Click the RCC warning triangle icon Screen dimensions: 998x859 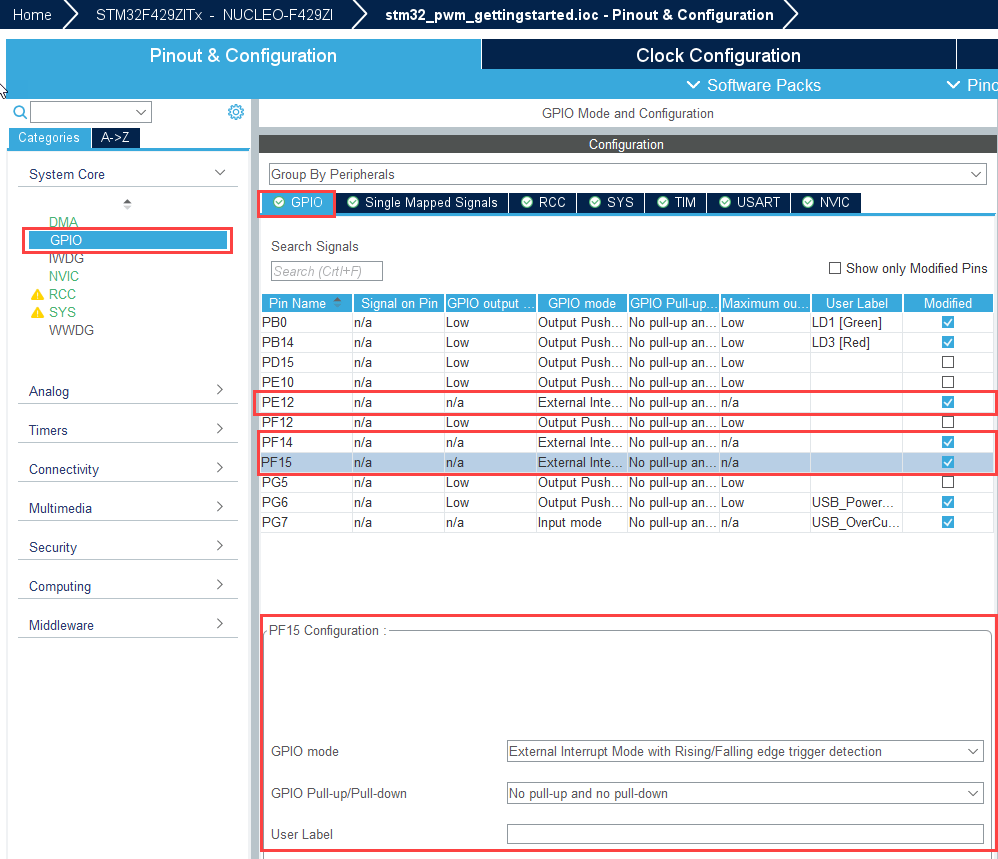[38, 295]
